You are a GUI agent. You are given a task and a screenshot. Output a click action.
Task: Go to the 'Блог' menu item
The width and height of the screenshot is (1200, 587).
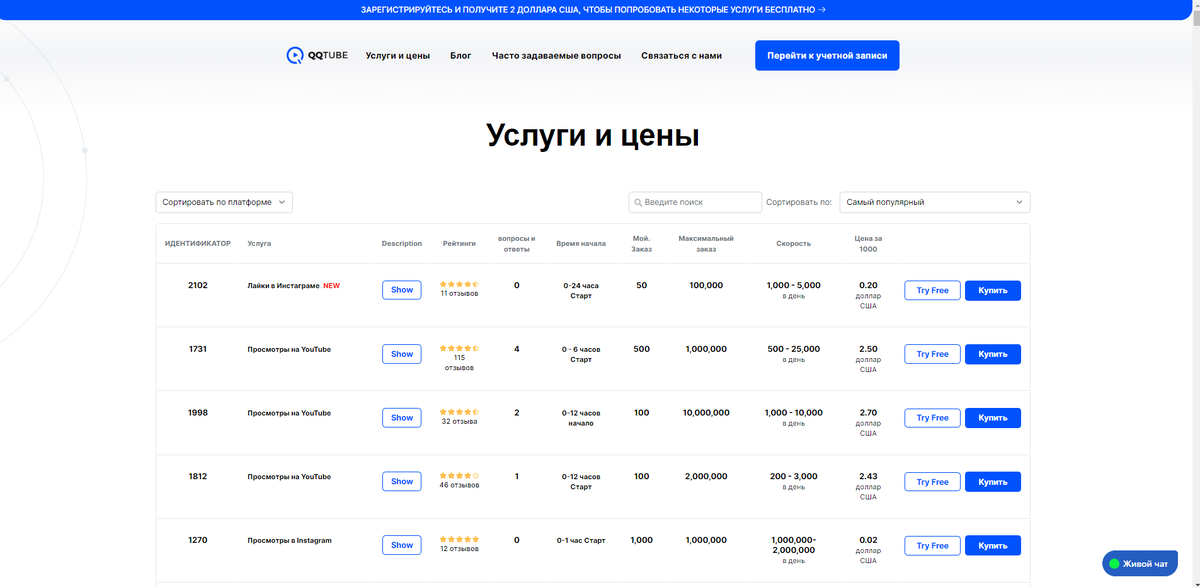(x=461, y=56)
